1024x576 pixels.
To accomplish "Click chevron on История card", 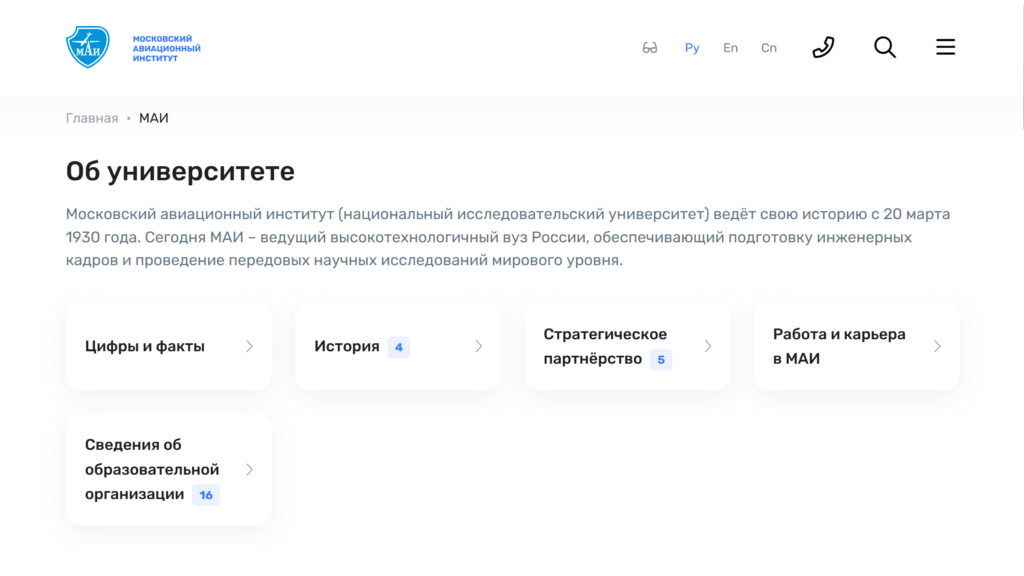I will [479, 346].
